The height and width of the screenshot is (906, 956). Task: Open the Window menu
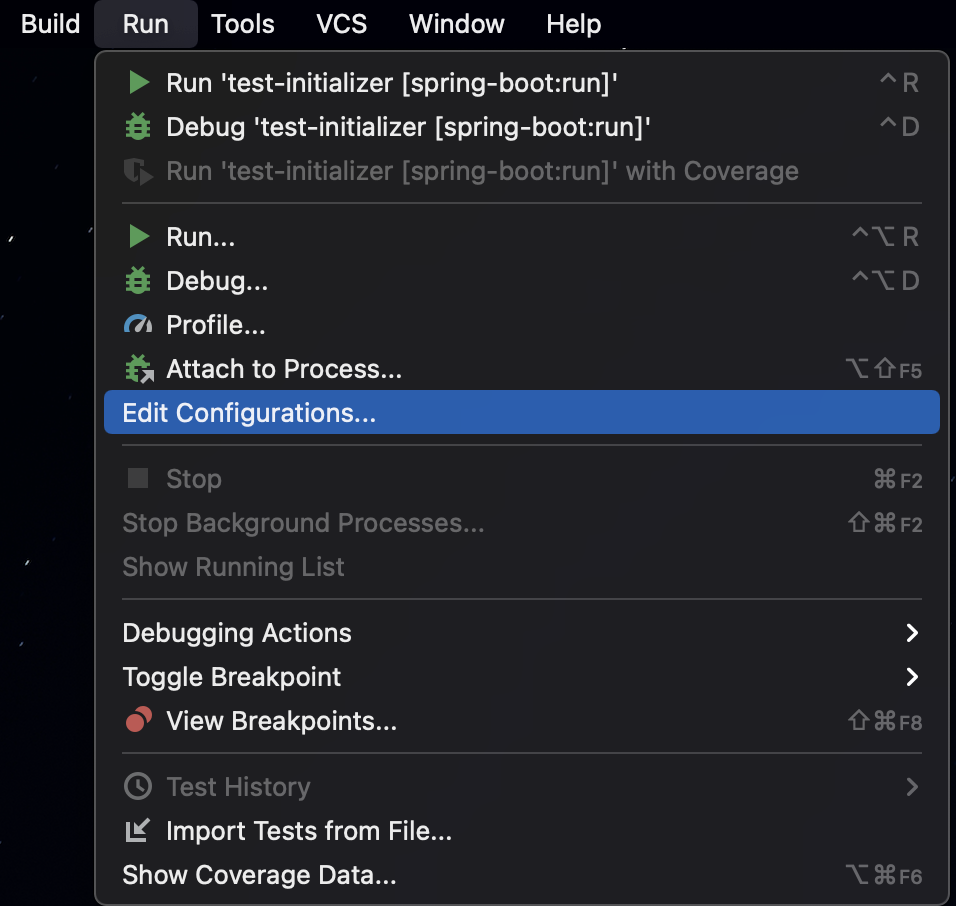(457, 24)
